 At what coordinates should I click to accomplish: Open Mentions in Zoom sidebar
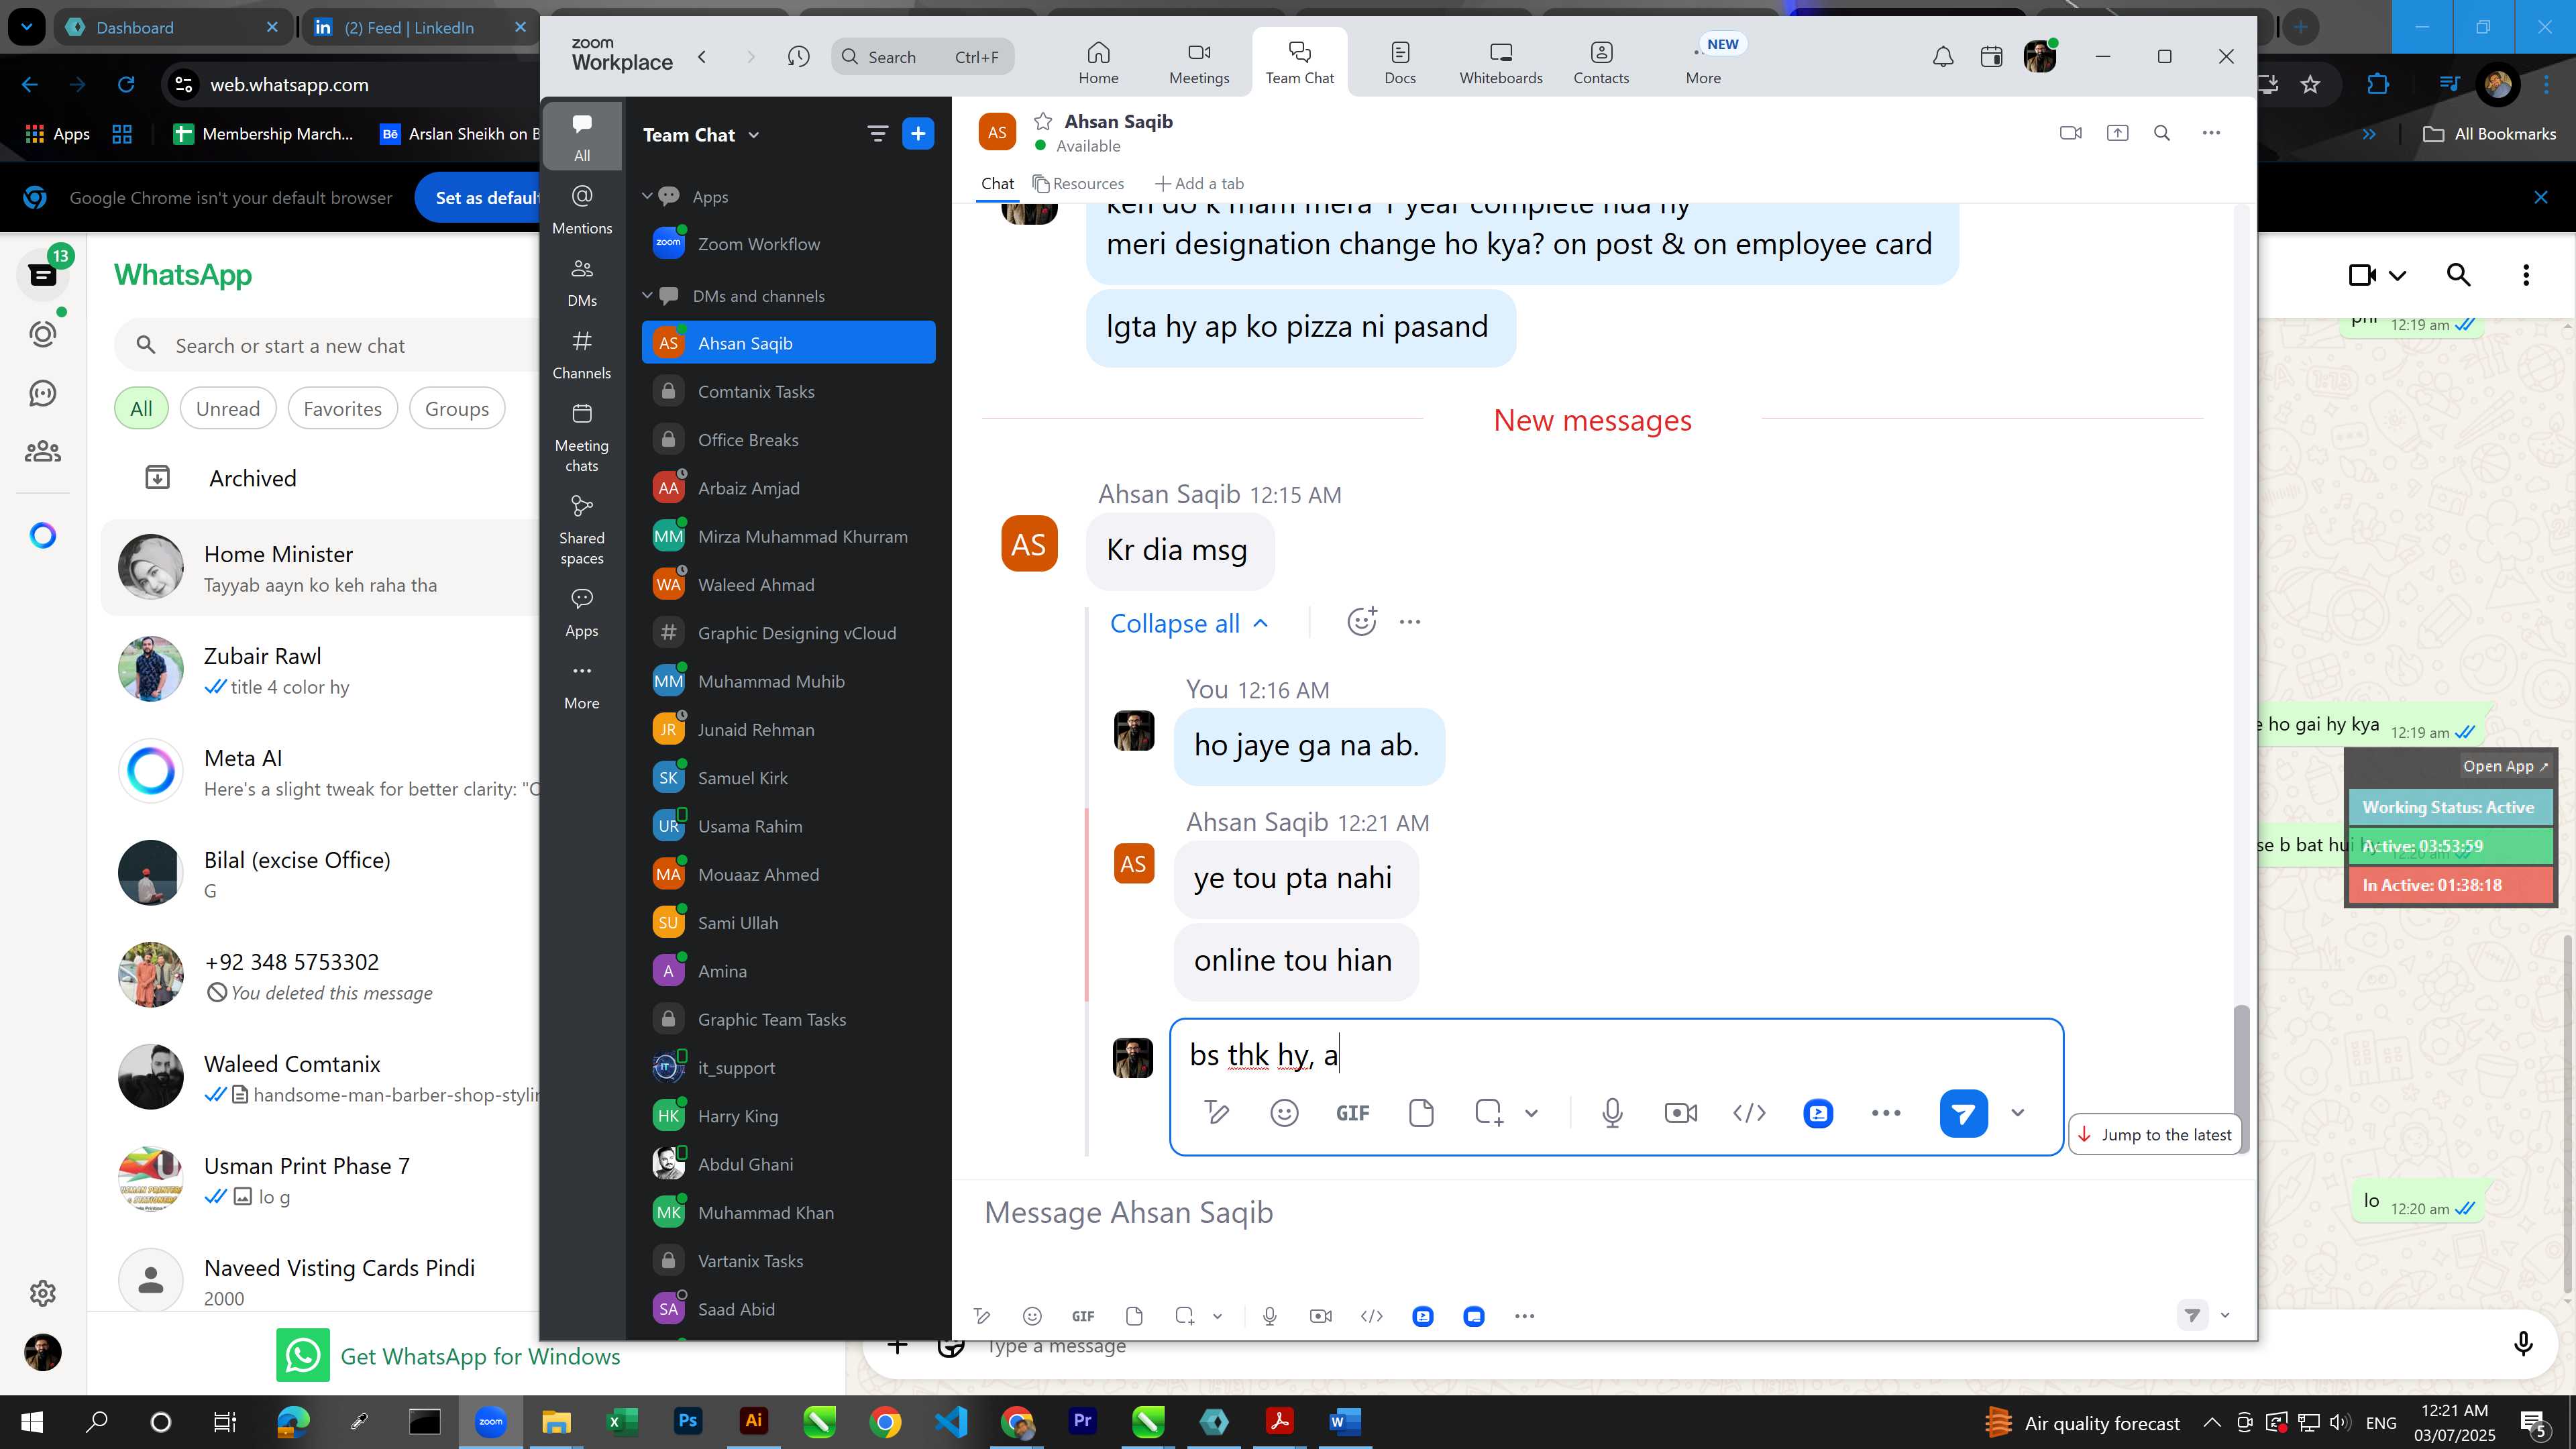(582, 209)
